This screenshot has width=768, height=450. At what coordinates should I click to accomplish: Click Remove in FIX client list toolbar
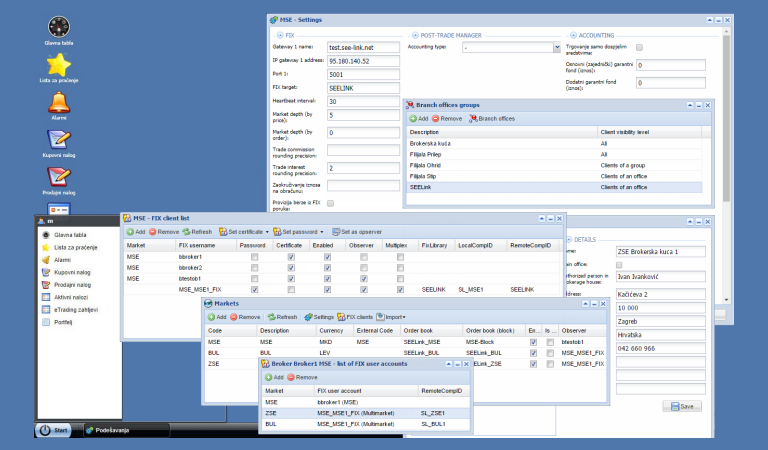(164, 232)
